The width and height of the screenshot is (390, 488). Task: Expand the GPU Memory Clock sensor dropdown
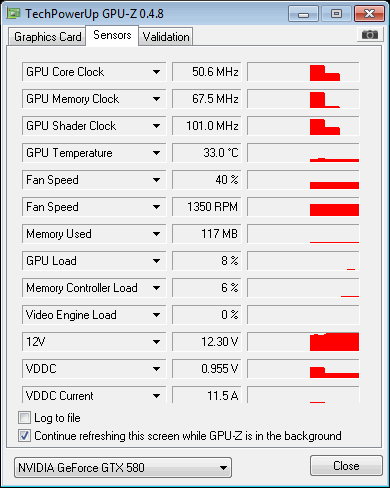[156, 99]
